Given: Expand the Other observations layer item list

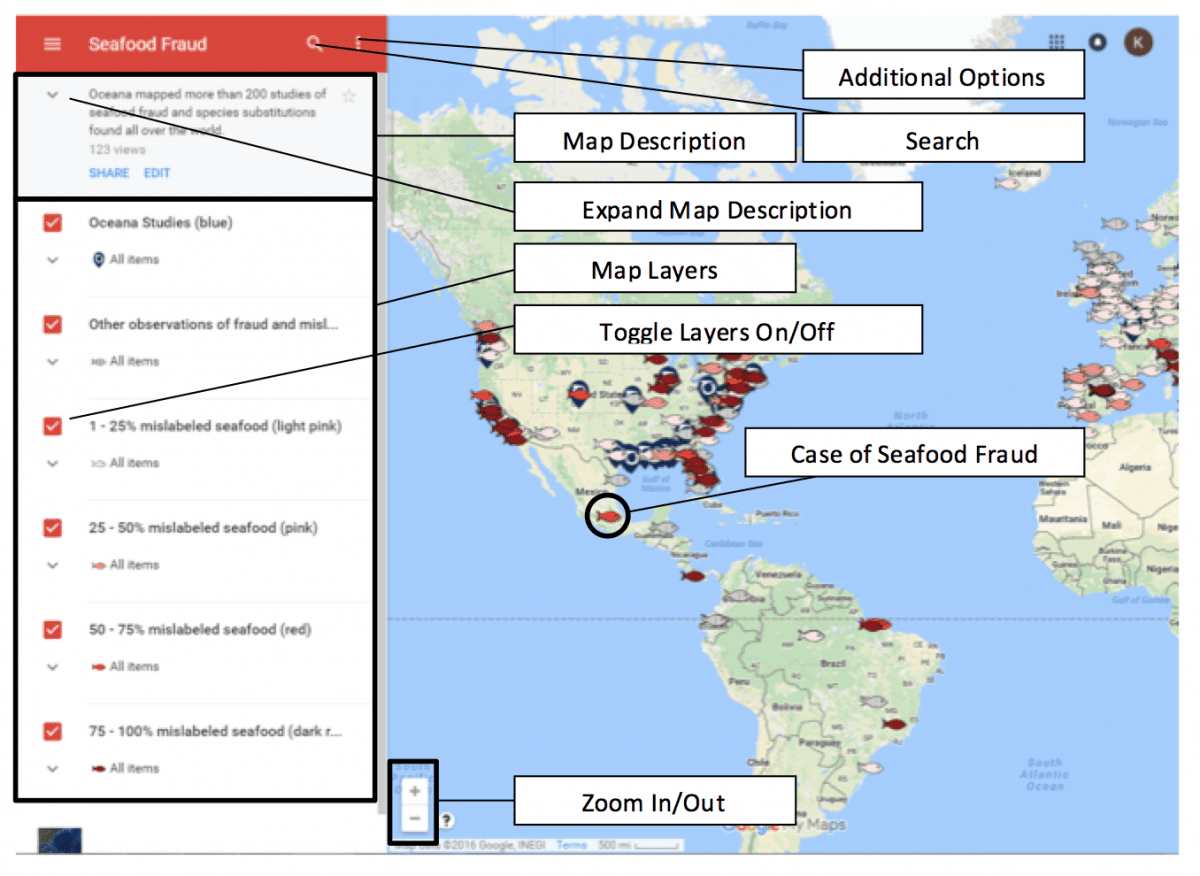Looking at the screenshot, I should click(53, 362).
